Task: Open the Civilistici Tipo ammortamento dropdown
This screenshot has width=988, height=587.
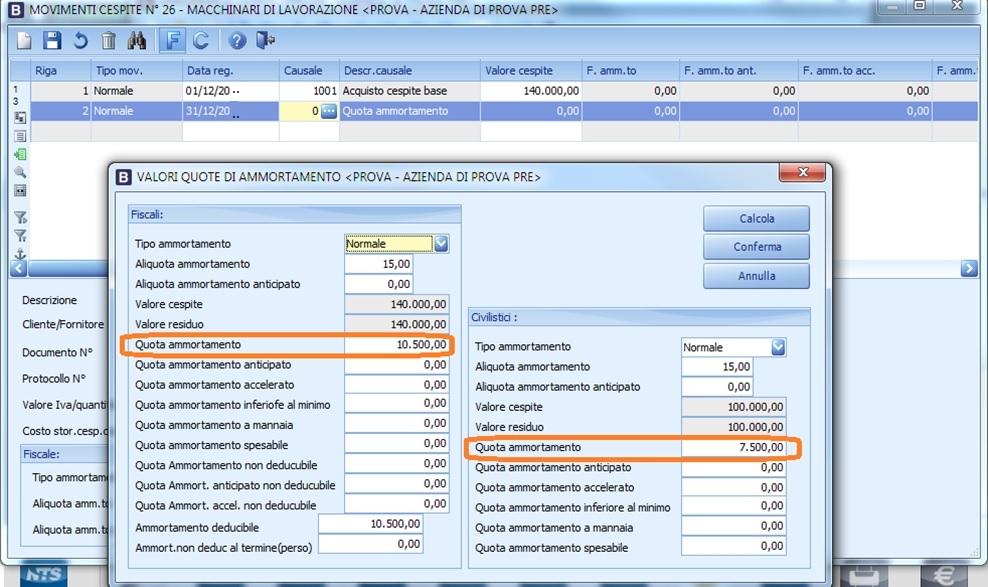Action: 778,347
